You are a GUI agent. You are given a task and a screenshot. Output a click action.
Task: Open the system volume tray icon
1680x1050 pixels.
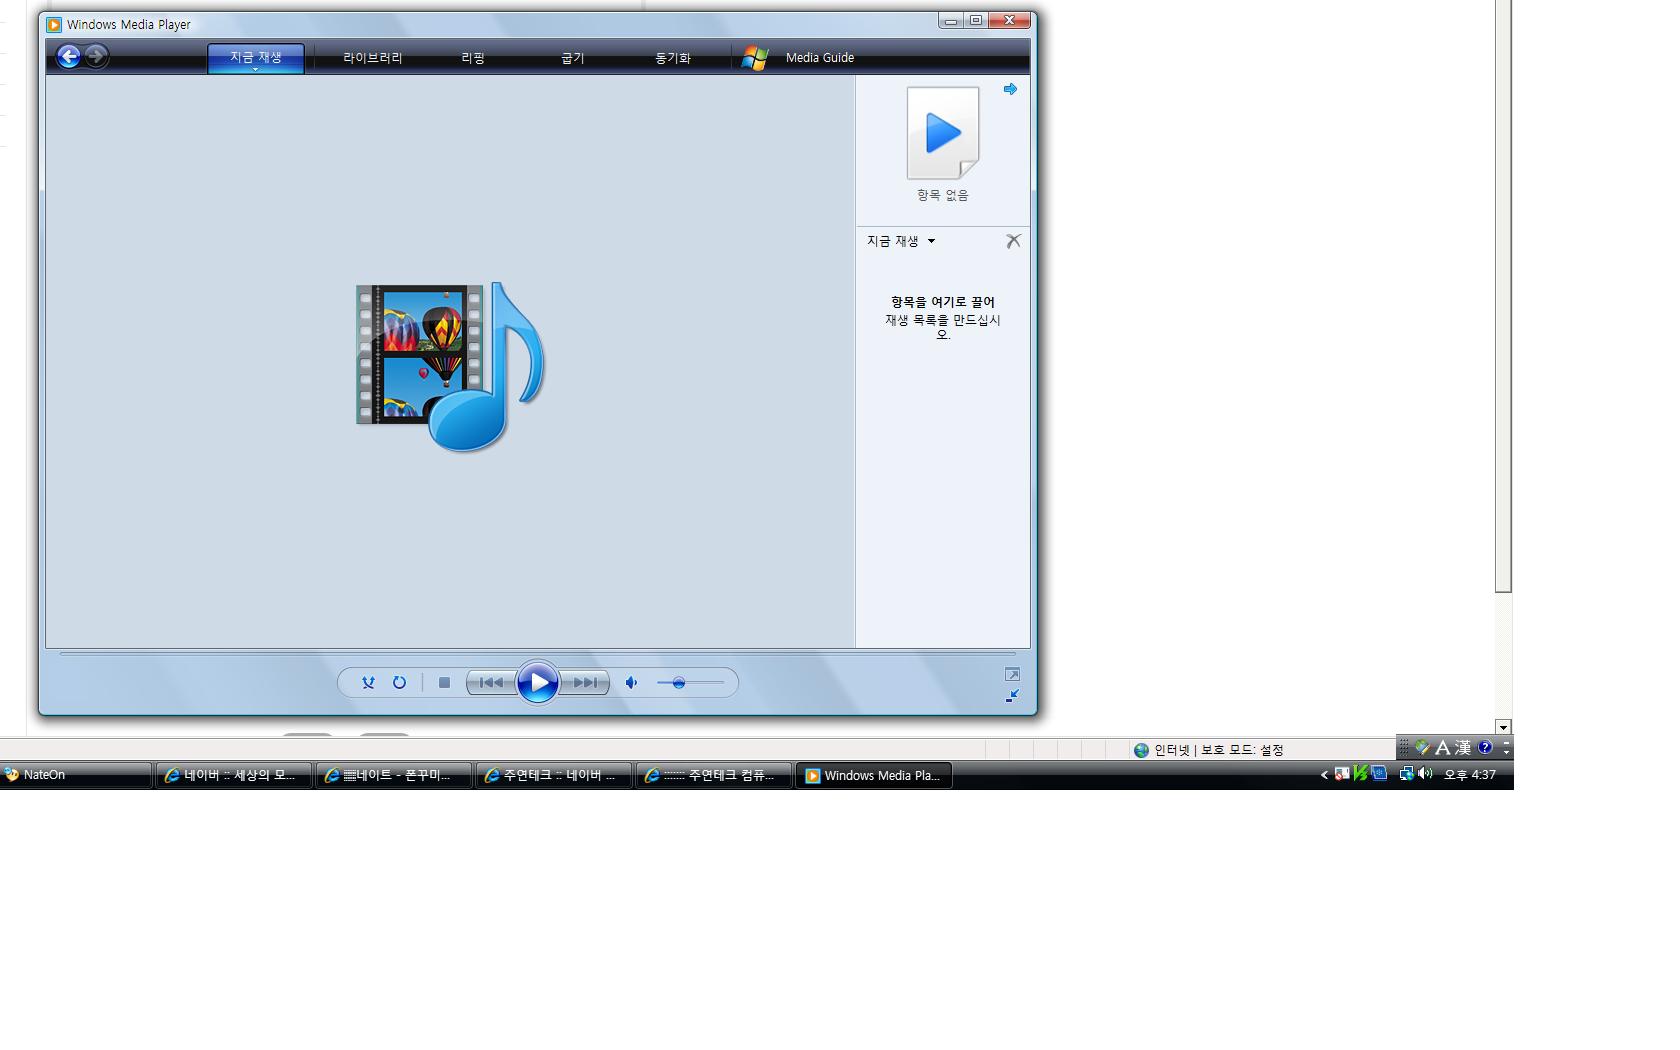pos(1425,773)
